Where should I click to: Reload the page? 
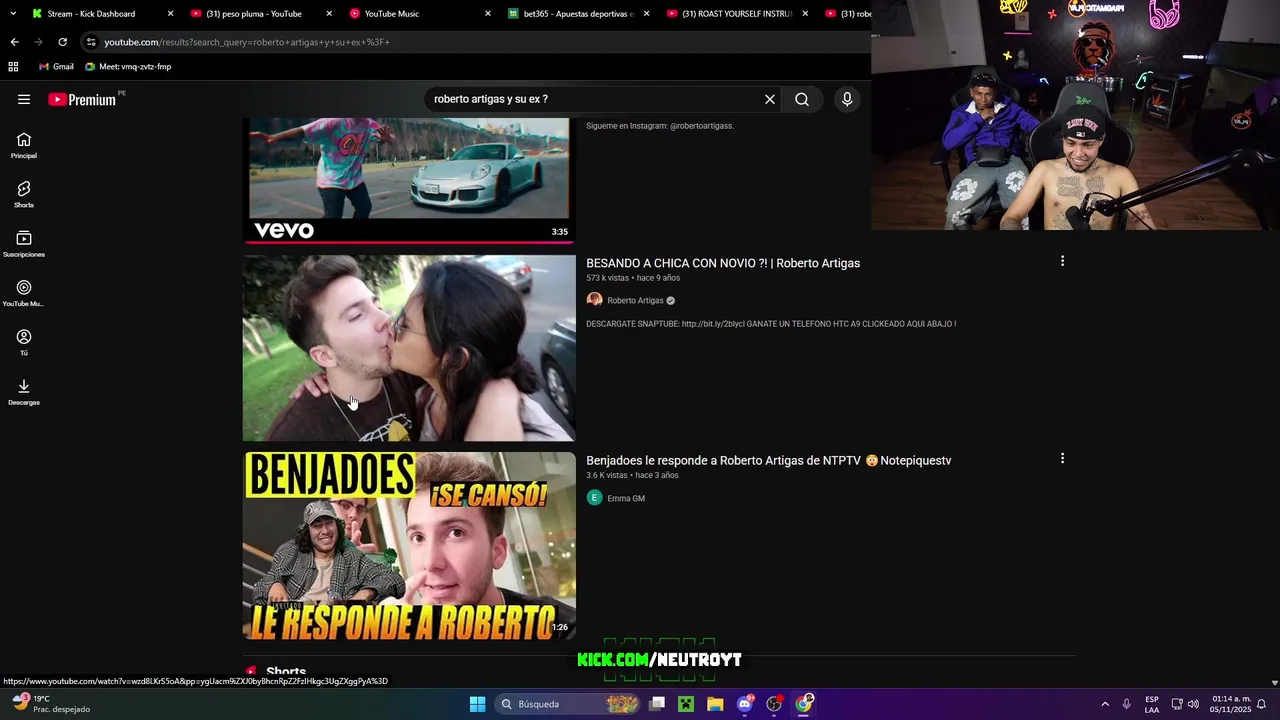click(x=62, y=42)
